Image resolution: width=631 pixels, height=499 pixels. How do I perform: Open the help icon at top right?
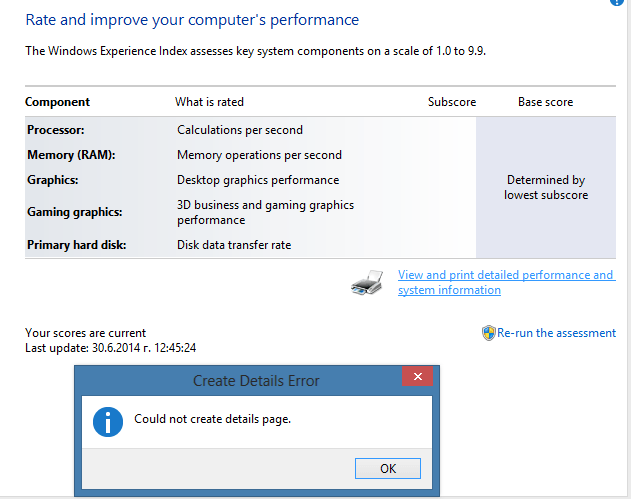(617, 2)
